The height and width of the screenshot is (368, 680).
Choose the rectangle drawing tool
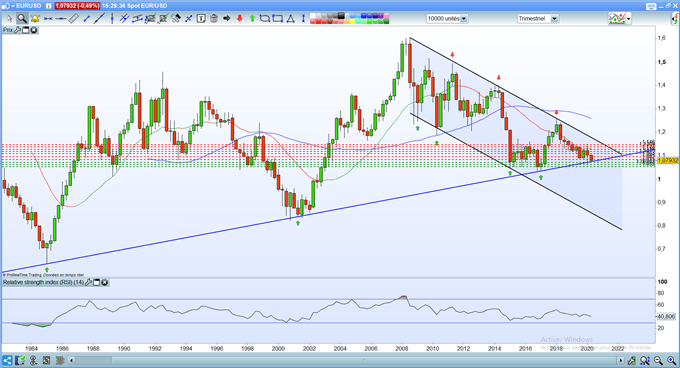coord(278,19)
